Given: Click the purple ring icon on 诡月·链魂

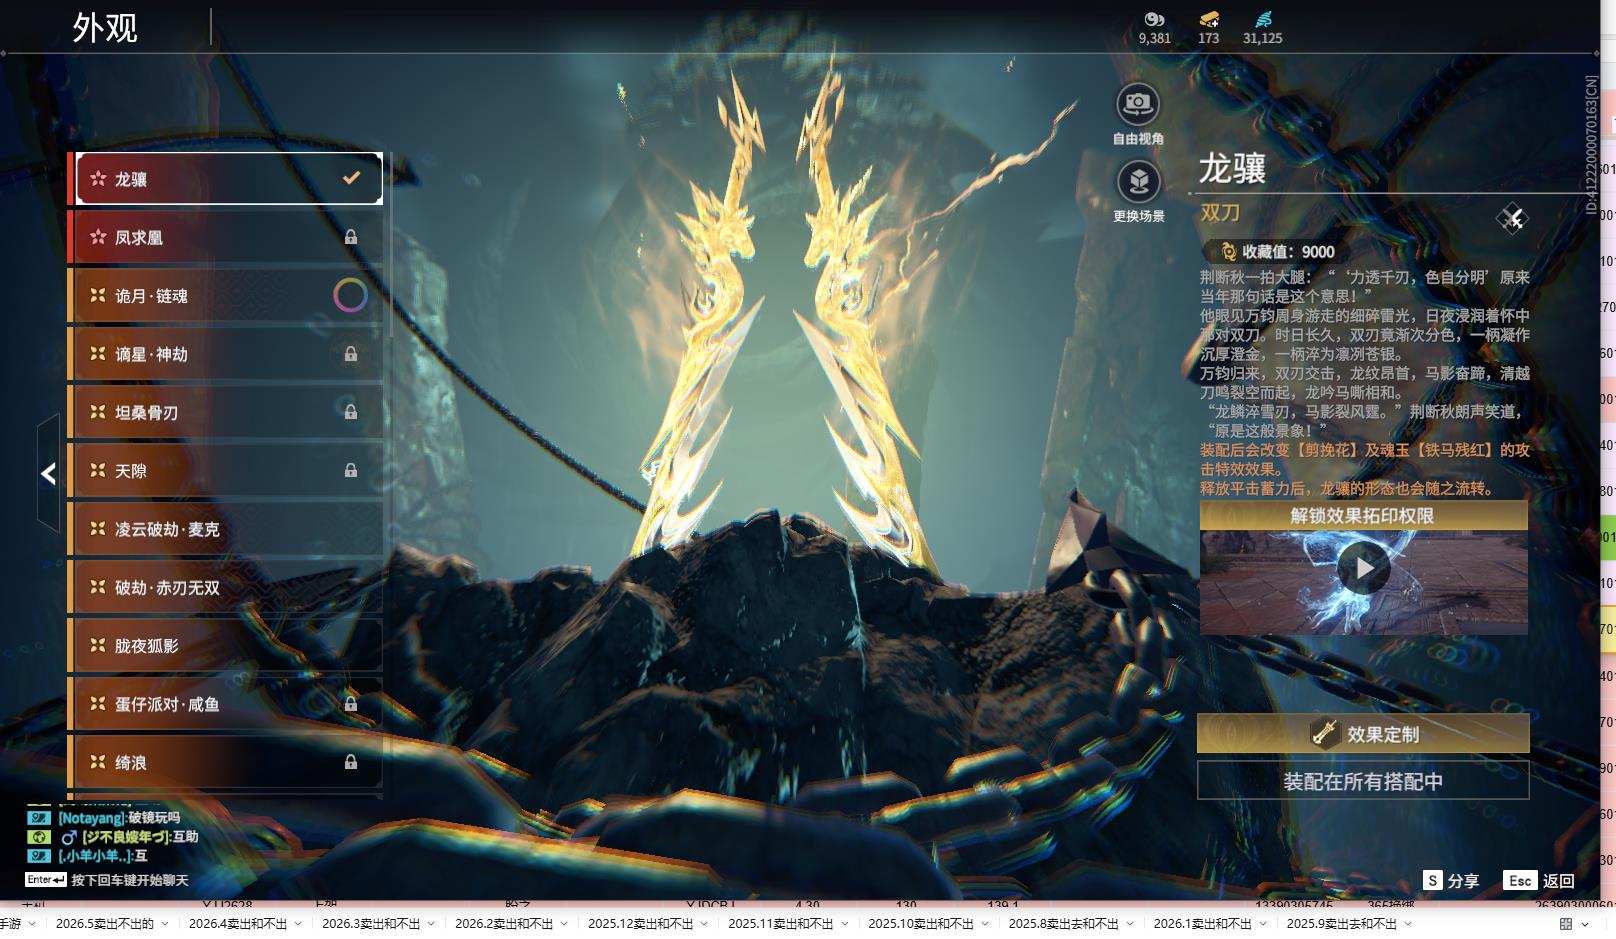Looking at the screenshot, I should pyautogui.click(x=350, y=295).
